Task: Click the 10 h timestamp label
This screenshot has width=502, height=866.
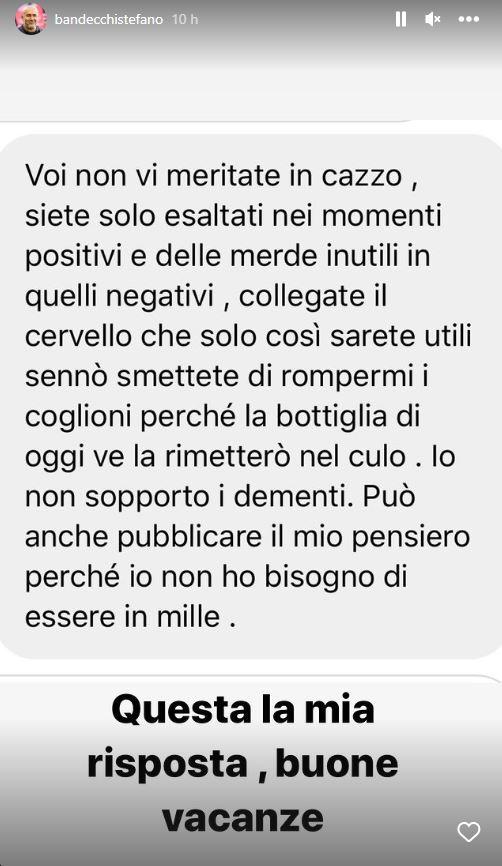Action: click(x=185, y=19)
